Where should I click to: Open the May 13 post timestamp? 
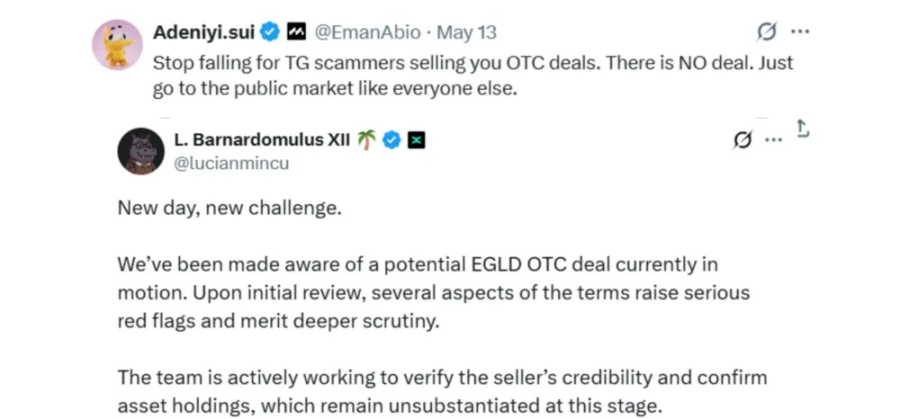pos(467,33)
